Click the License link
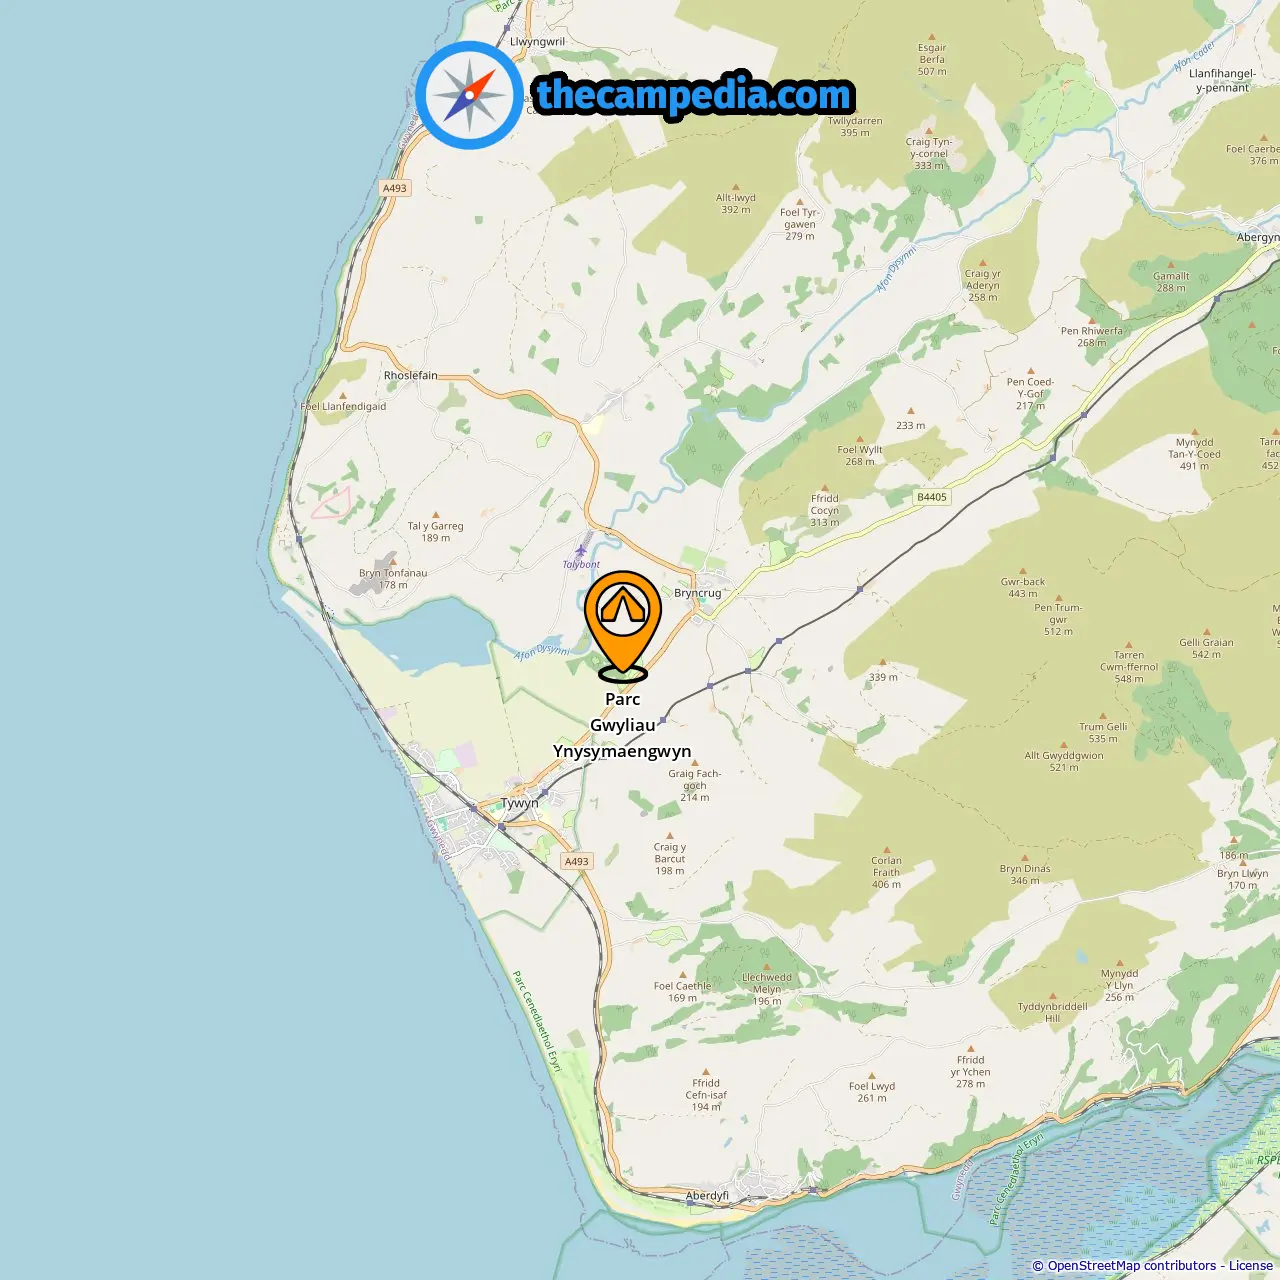The width and height of the screenshot is (1280, 1280). point(1251,1266)
